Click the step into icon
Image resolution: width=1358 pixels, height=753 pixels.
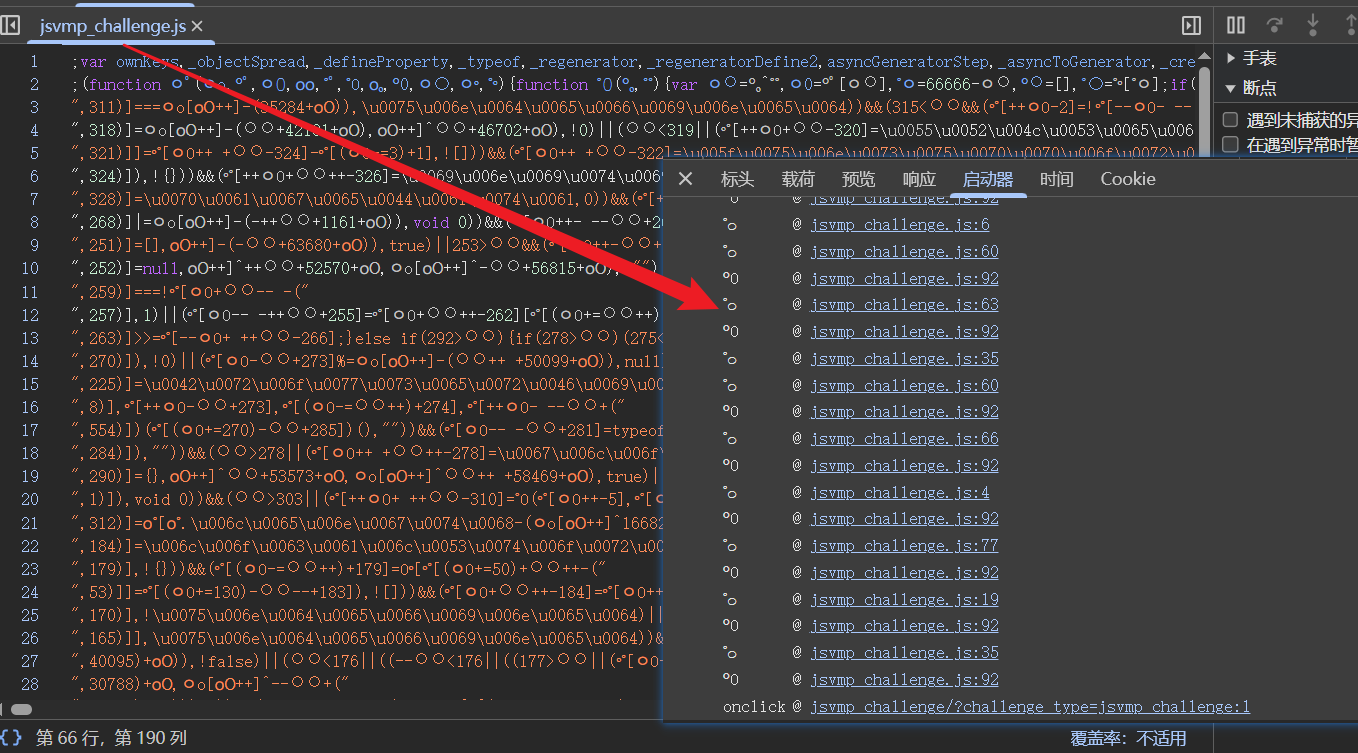coord(1313,25)
